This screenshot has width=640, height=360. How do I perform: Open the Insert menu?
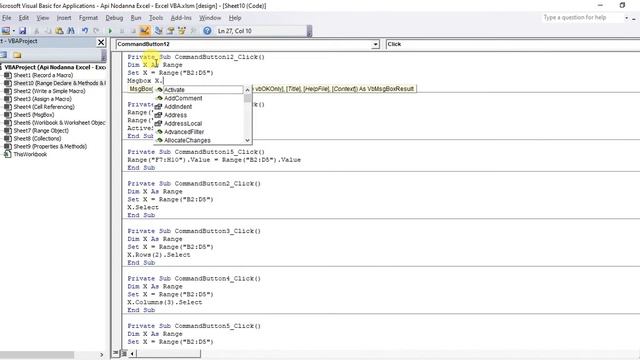64,18
